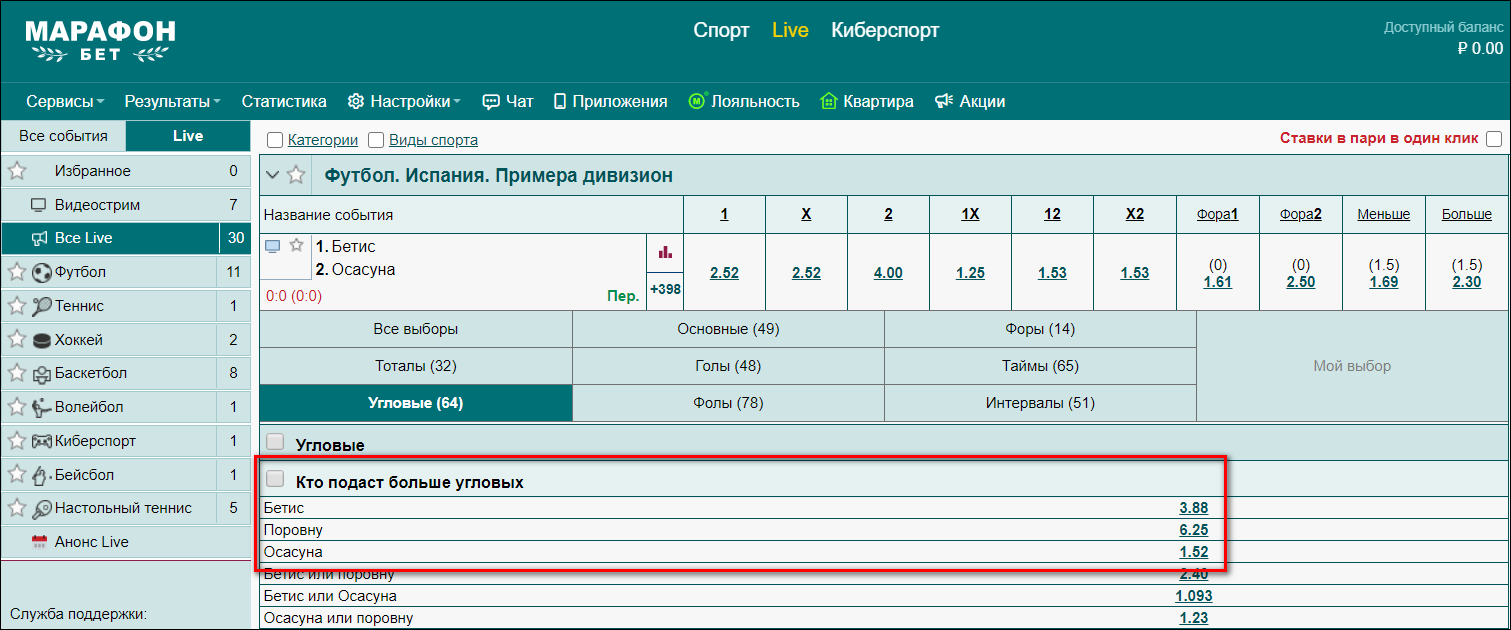Add Бетис – Осасуна match to favorites star
This screenshot has width=1511, height=630.
pos(296,246)
